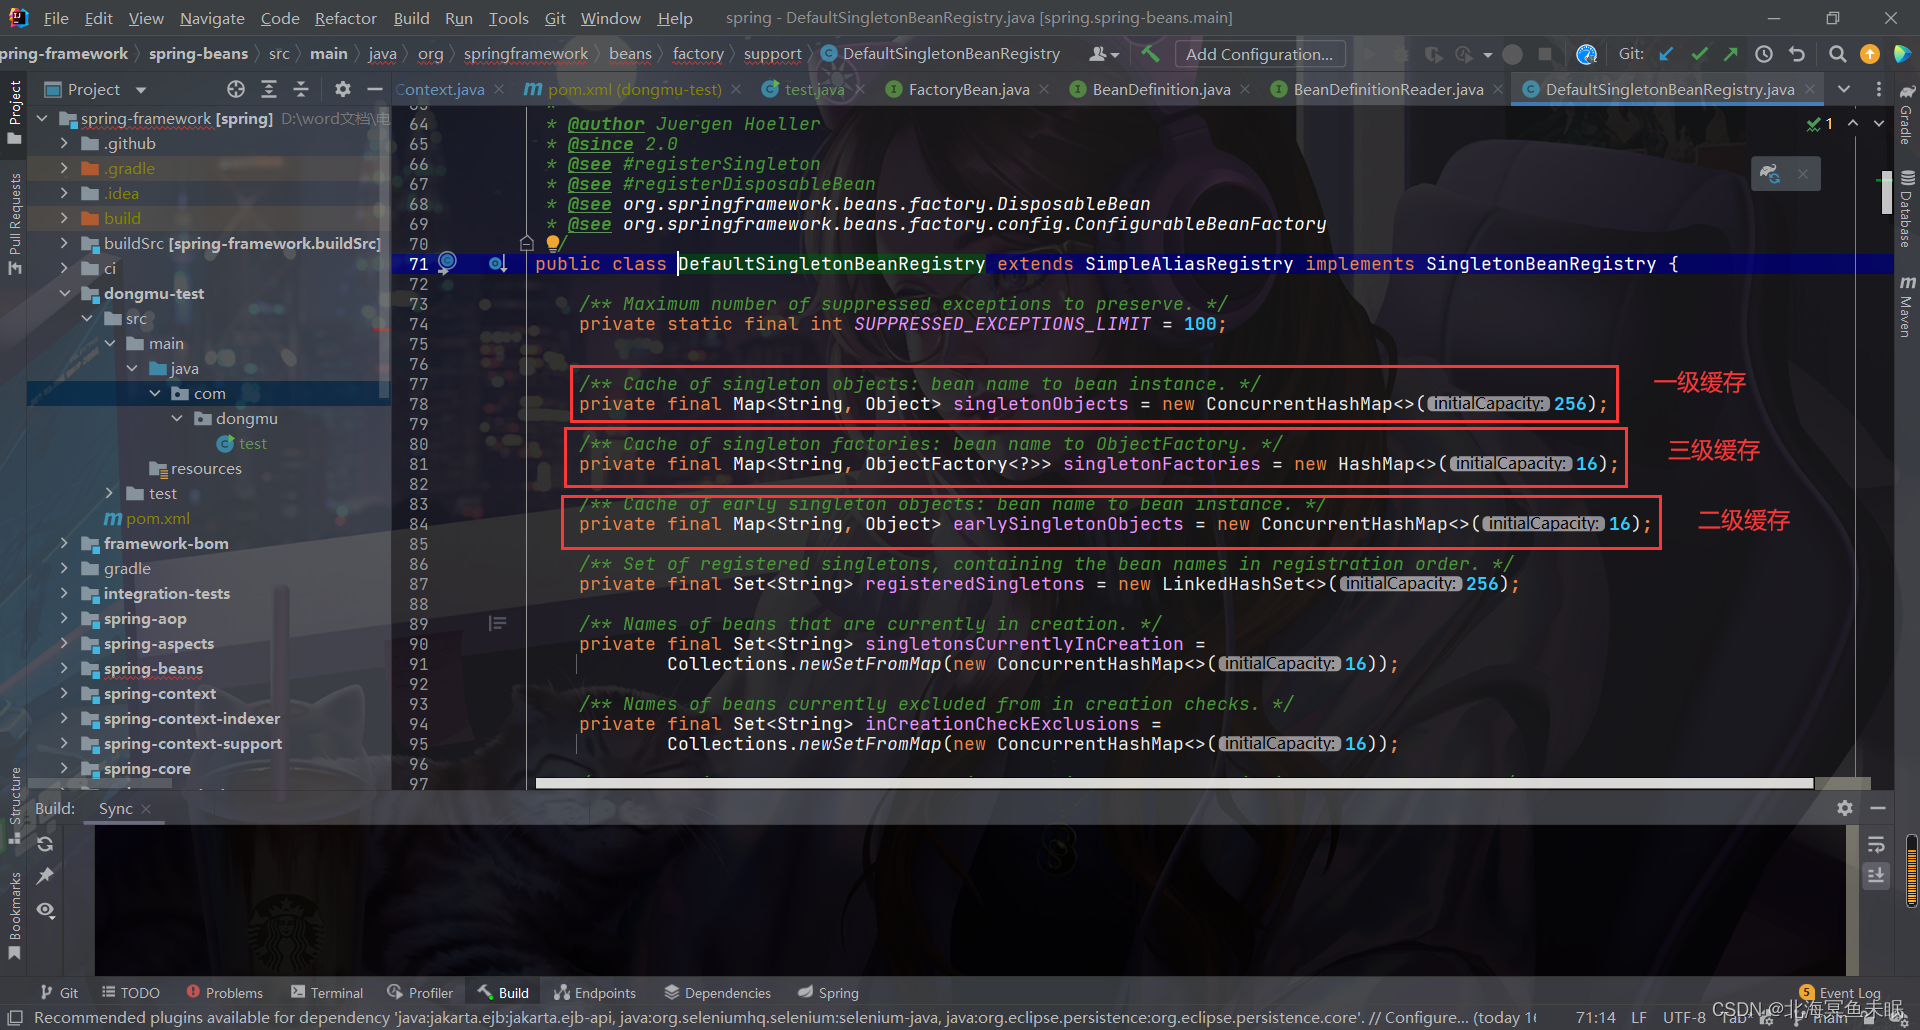Click the Build panel Sync reload icon

pyautogui.click(x=45, y=844)
